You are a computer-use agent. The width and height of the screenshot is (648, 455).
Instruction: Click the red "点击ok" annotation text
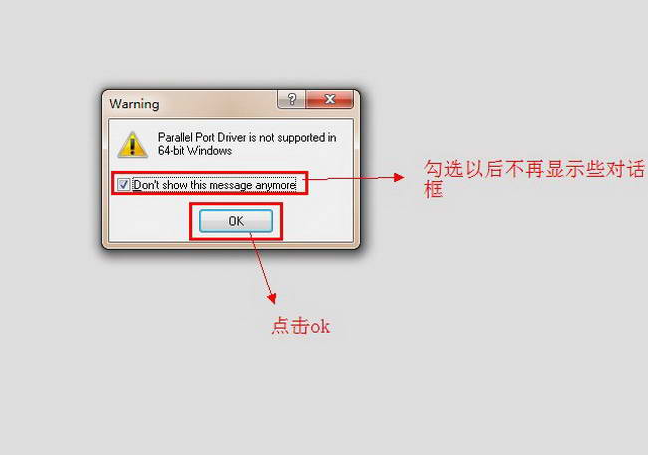[300, 326]
